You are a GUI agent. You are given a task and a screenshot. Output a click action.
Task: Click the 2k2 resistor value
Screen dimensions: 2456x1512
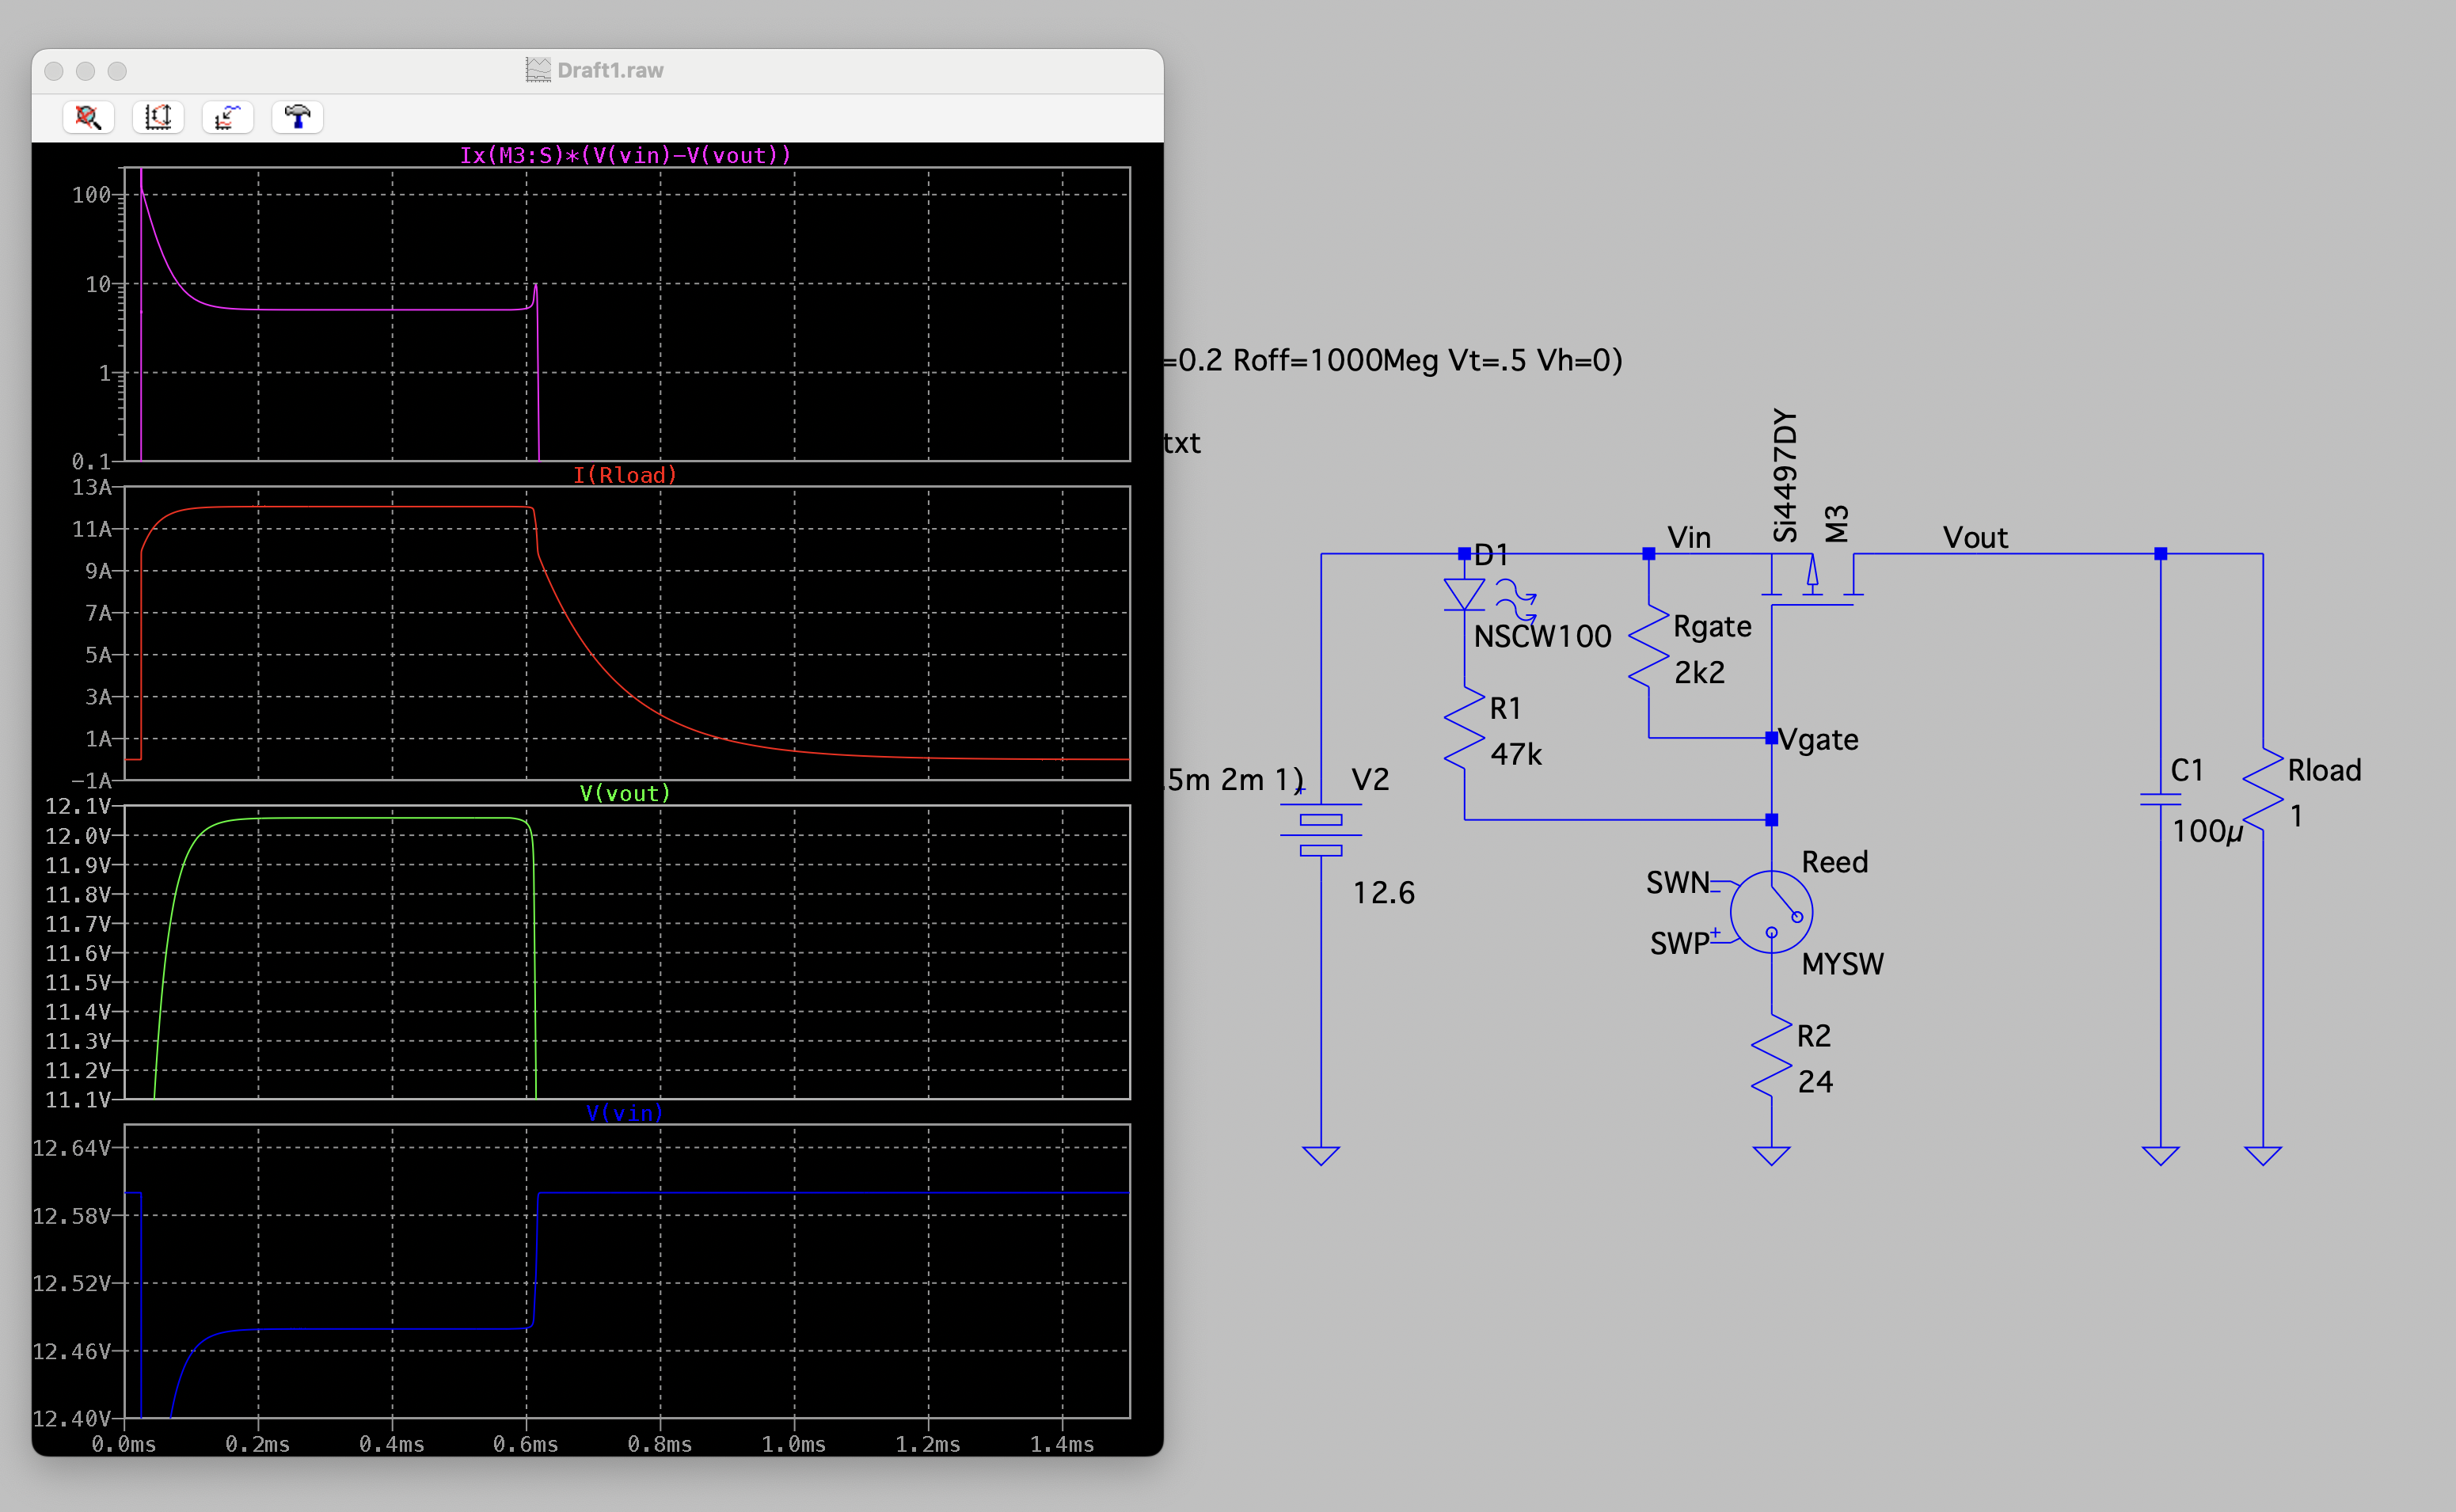tap(1700, 672)
